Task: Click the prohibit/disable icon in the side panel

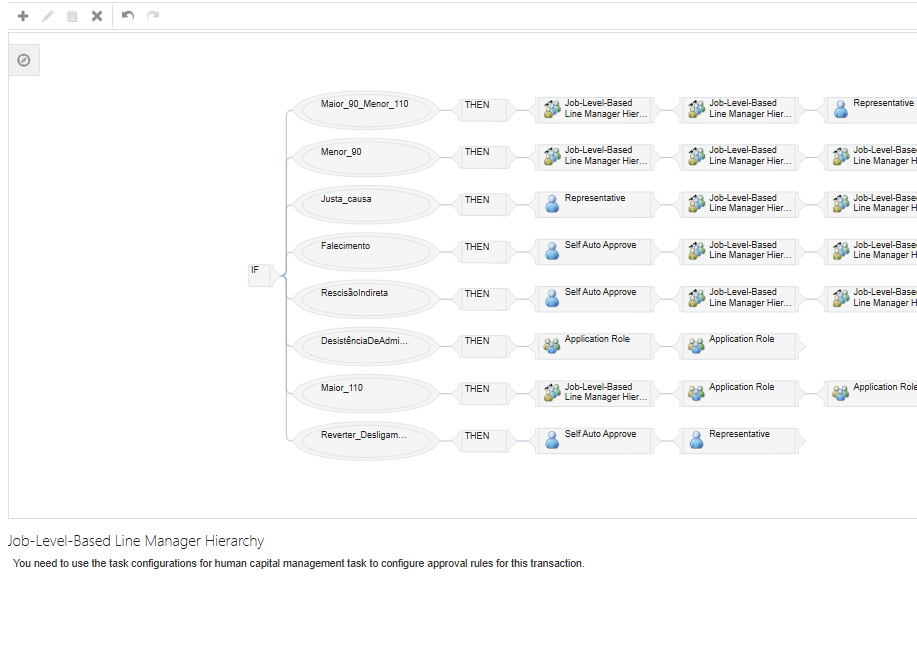Action: 23,60
